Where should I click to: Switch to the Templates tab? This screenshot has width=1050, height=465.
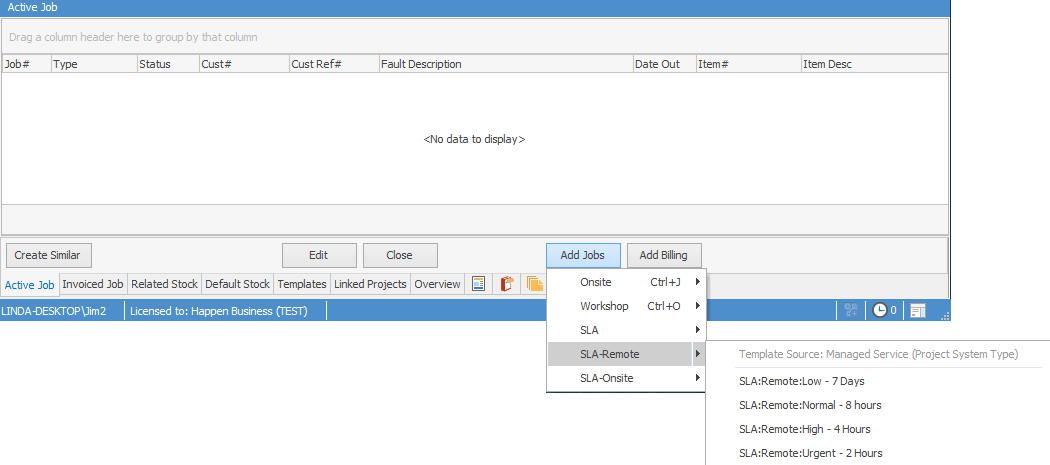point(302,284)
